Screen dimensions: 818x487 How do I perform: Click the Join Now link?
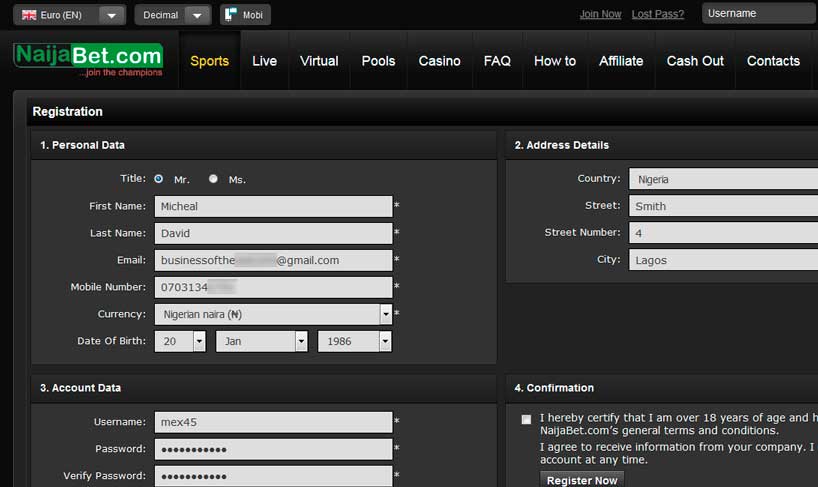tap(600, 14)
